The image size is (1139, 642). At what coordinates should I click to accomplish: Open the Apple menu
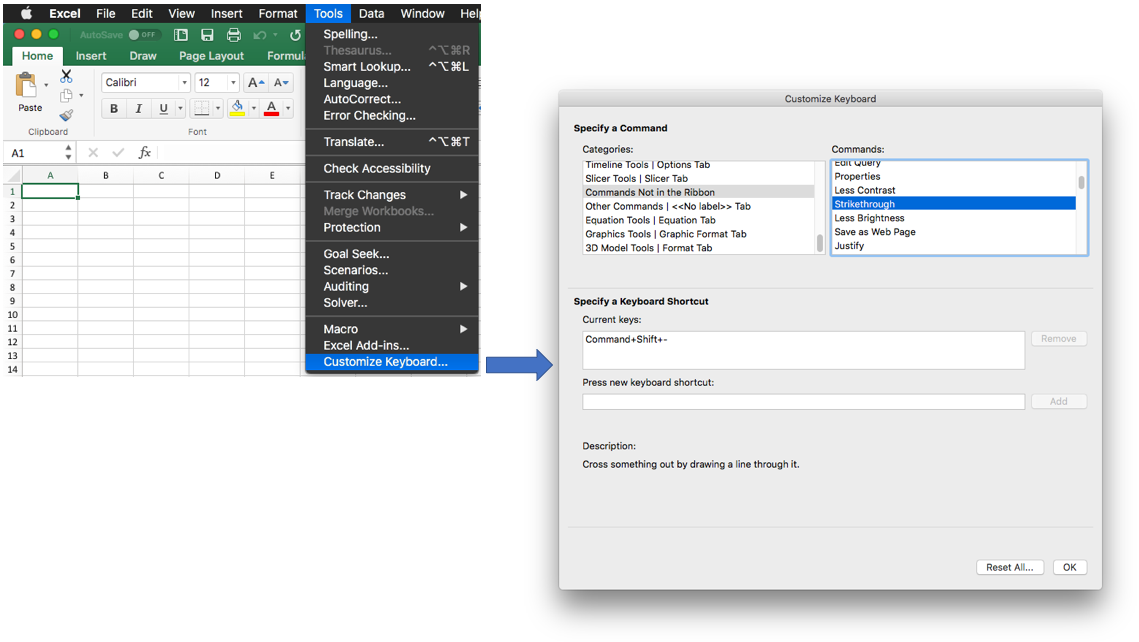[x=26, y=13]
